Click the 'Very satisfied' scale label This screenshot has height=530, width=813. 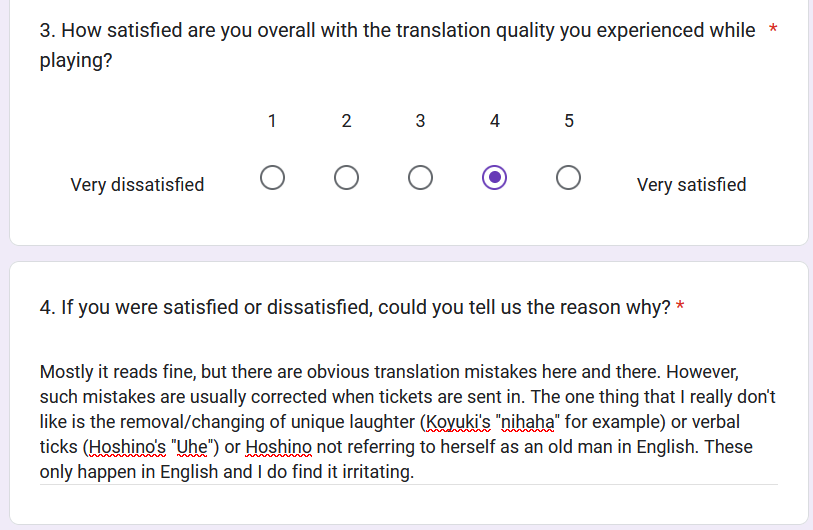[691, 185]
